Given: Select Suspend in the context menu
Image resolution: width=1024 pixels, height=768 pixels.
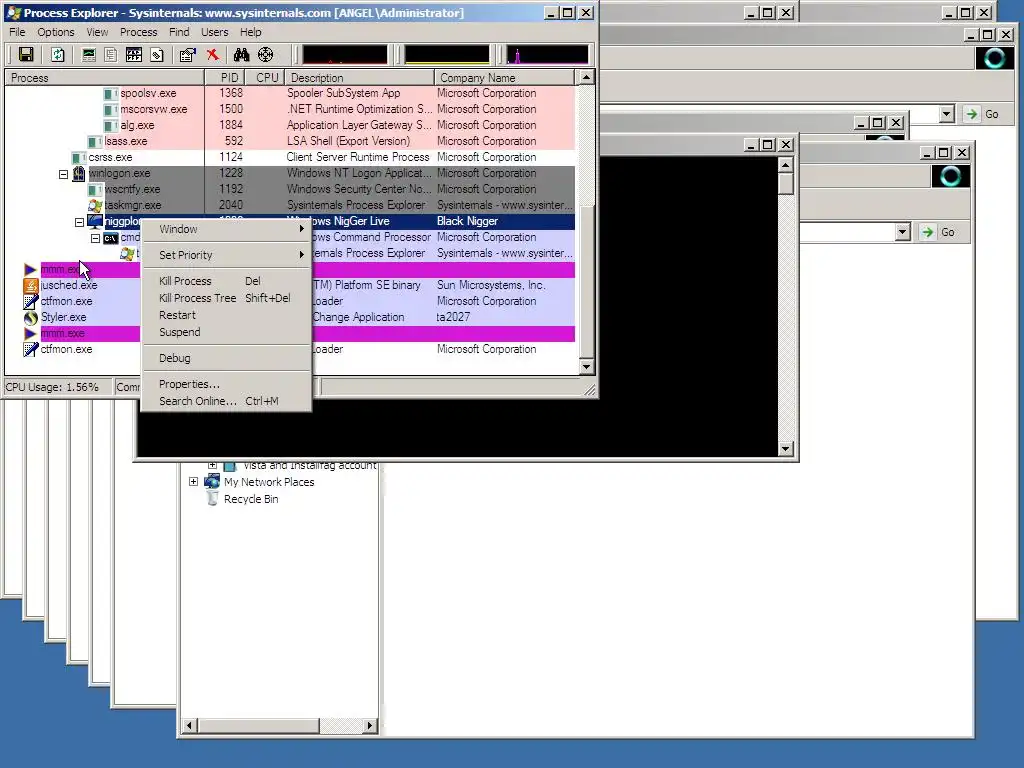Looking at the screenshot, I should click(226, 332).
